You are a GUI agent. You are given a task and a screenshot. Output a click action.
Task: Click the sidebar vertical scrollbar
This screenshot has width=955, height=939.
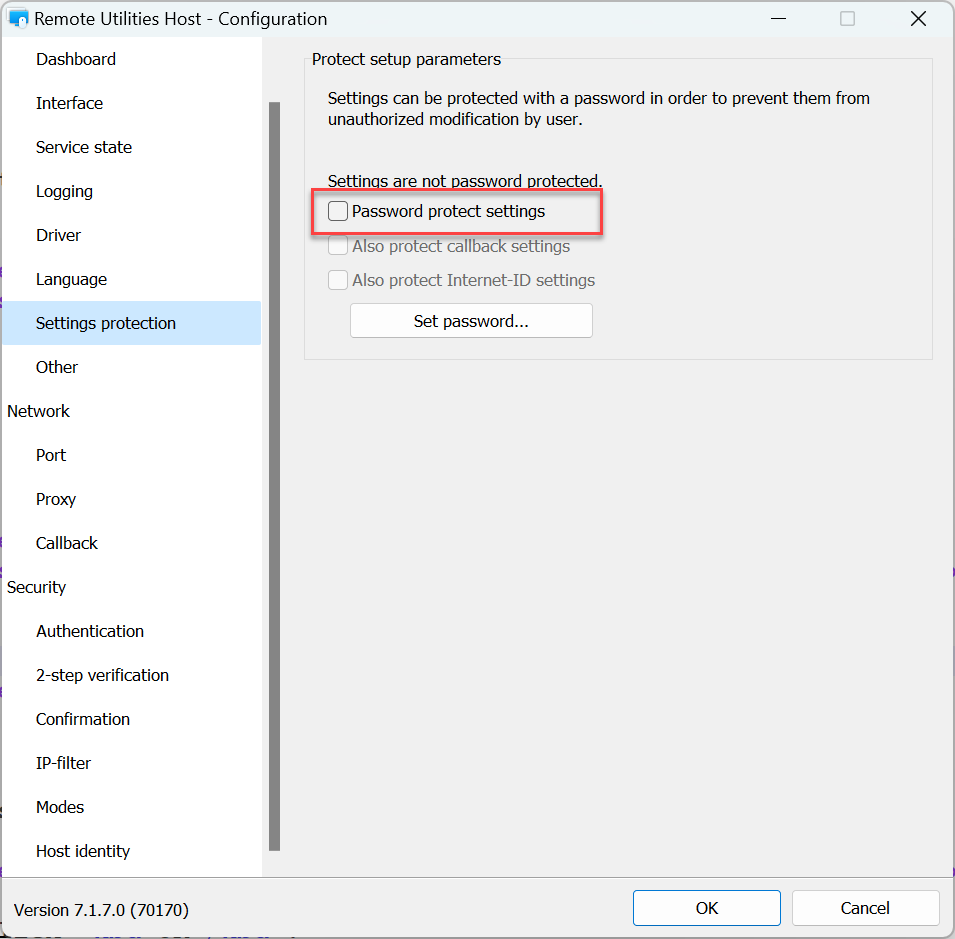(274, 475)
